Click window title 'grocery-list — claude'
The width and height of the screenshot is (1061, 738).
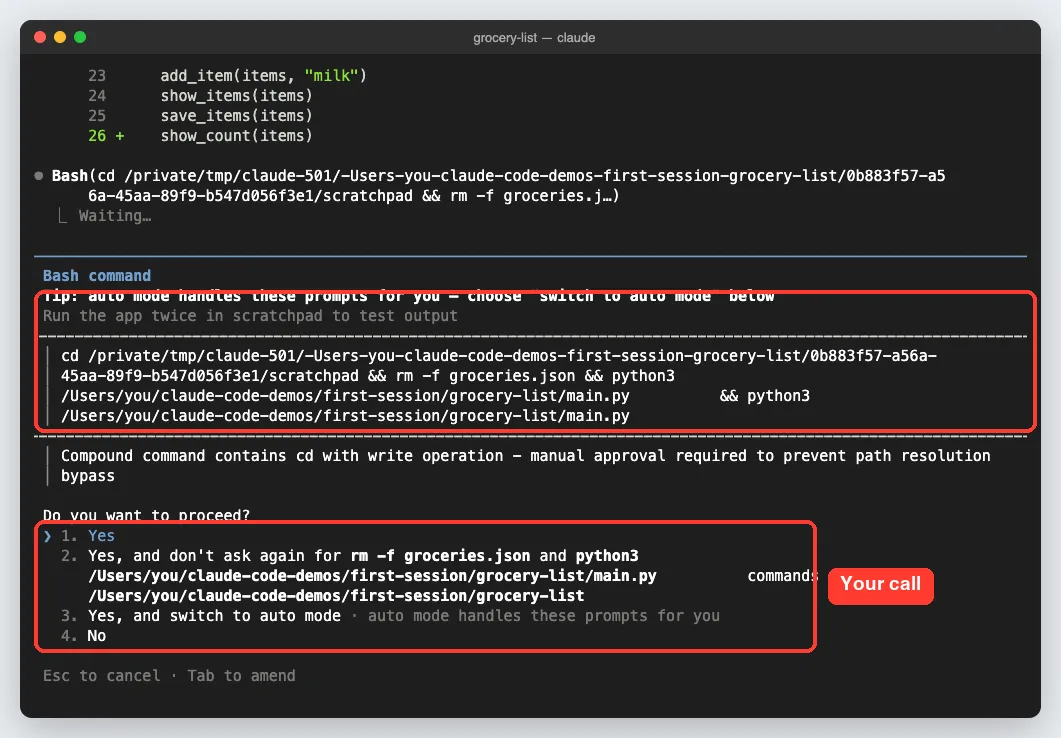tap(534, 38)
